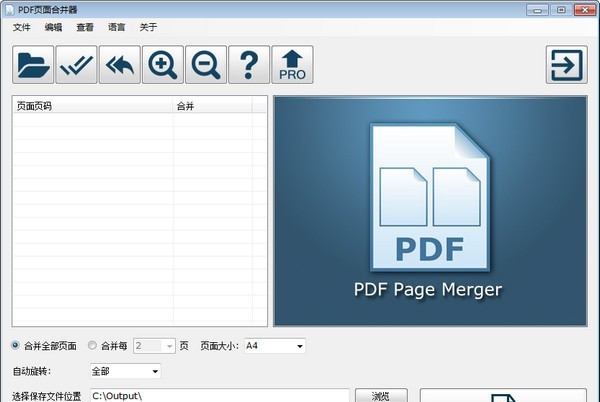Open the 页面大小 A4 dropdown
This screenshot has height=402, width=600.
275,346
